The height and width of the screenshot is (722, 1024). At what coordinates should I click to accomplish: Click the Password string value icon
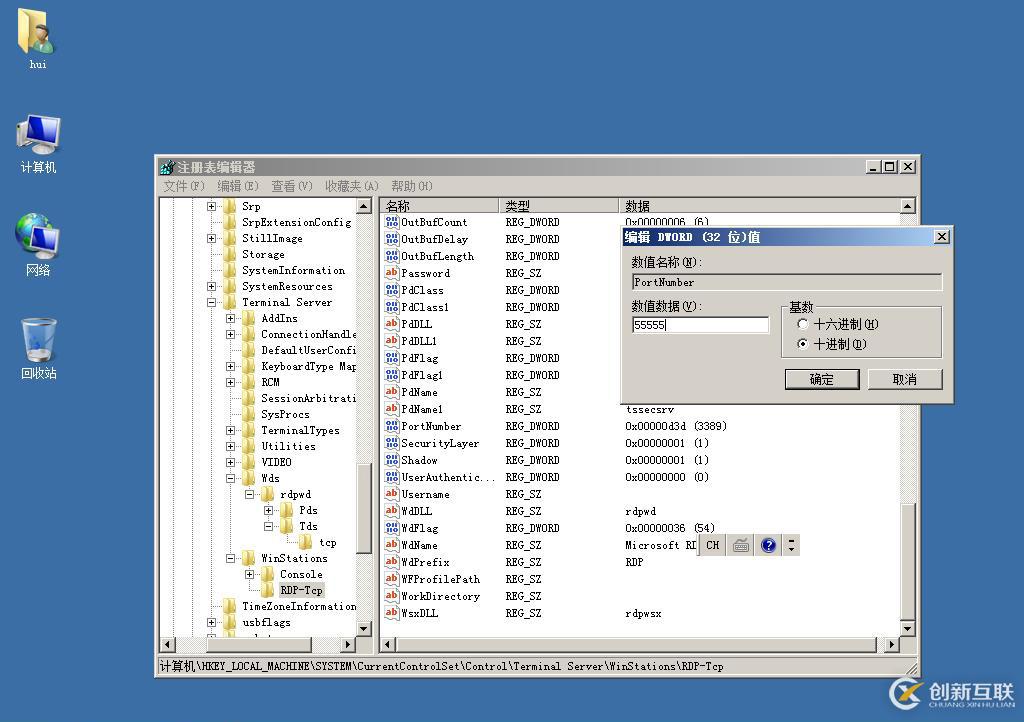[392, 273]
